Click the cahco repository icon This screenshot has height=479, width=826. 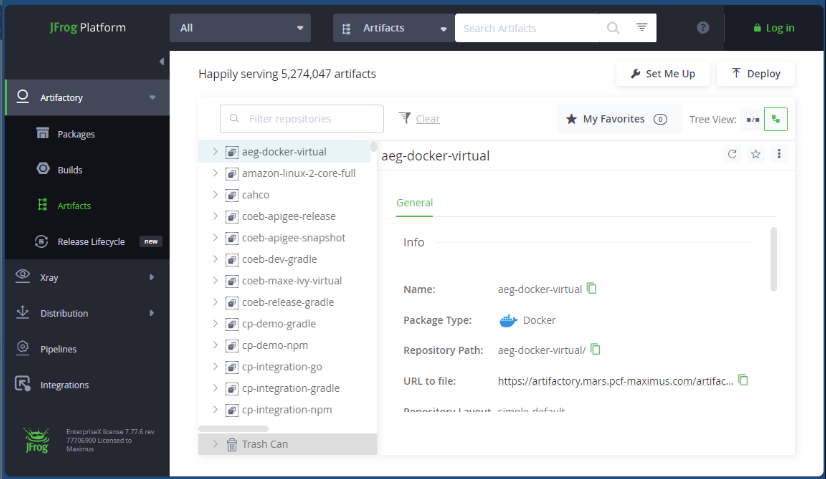(232, 195)
